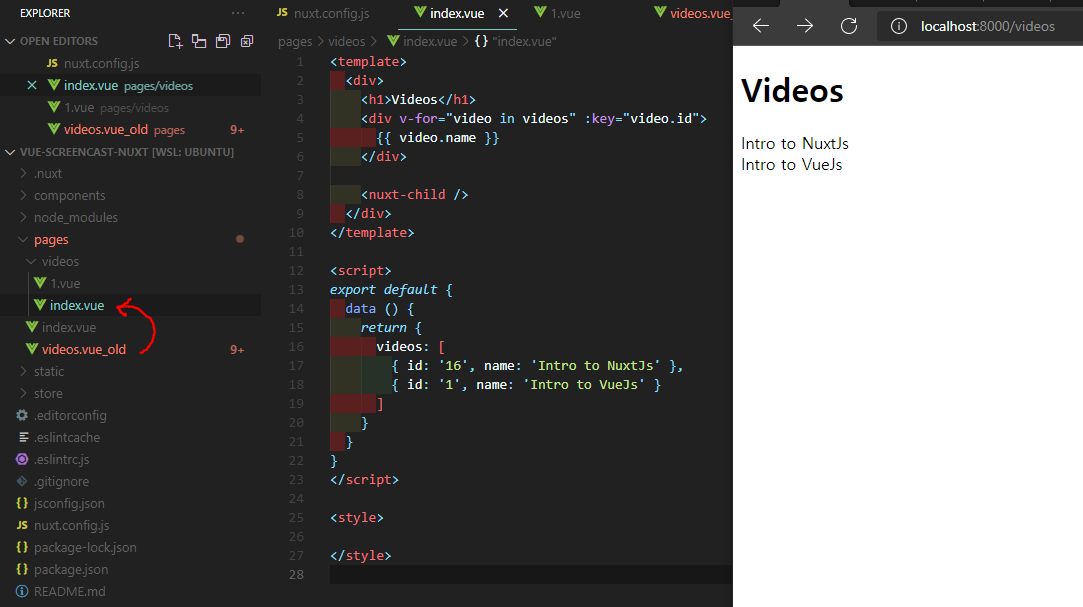Viewport: 1083px width, 607px height.
Task: Open 1.vue in the videos folder tree
Action: (65, 284)
